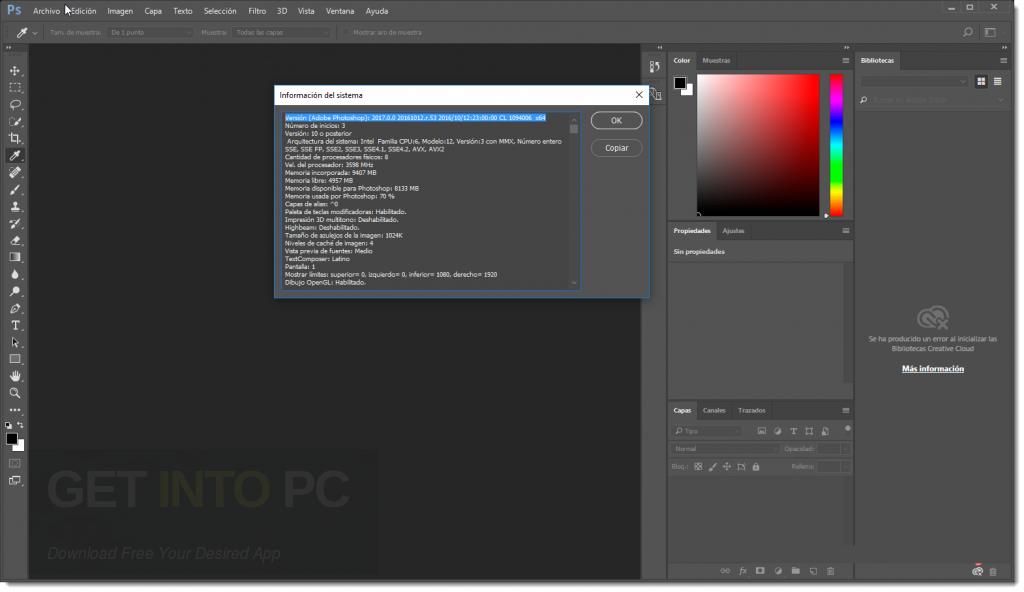Select the Eraser tool
This screenshot has width=1024, height=592.
click(15, 240)
